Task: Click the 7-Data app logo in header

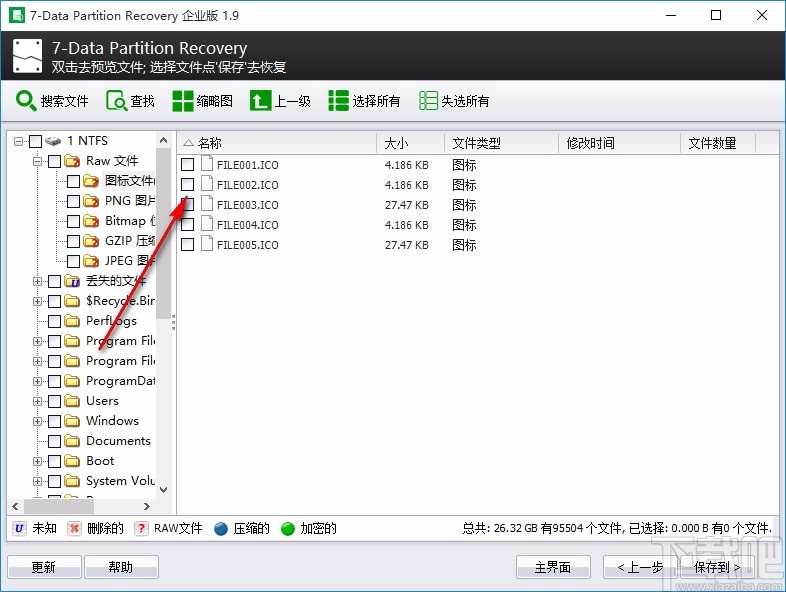Action: [27, 56]
